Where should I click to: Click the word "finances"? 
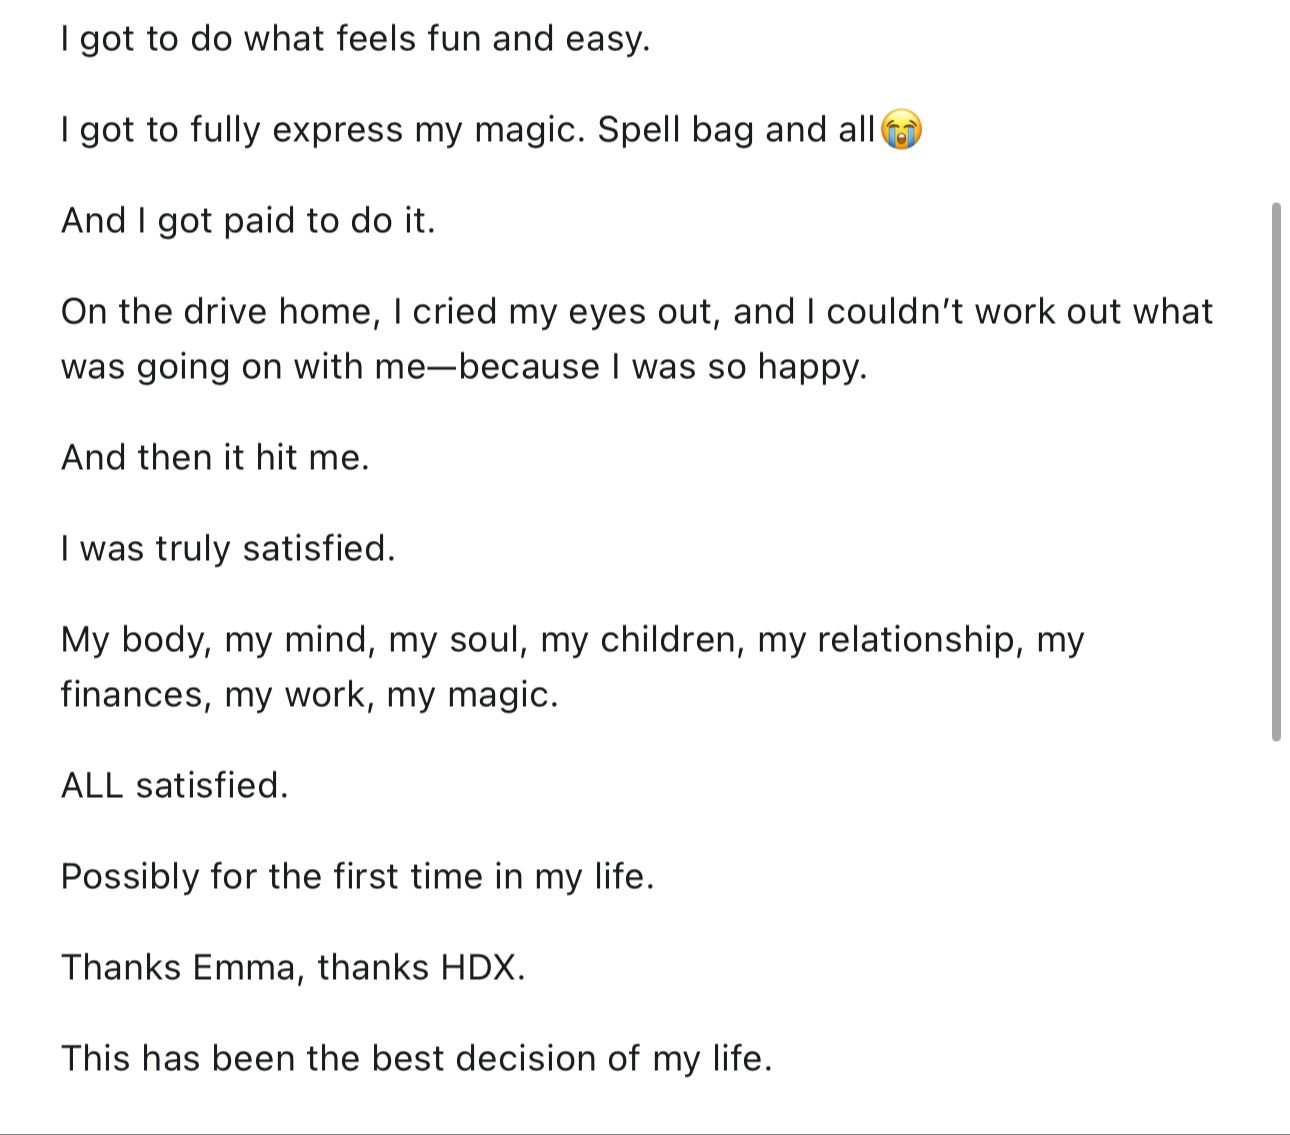pyautogui.click(x=134, y=695)
